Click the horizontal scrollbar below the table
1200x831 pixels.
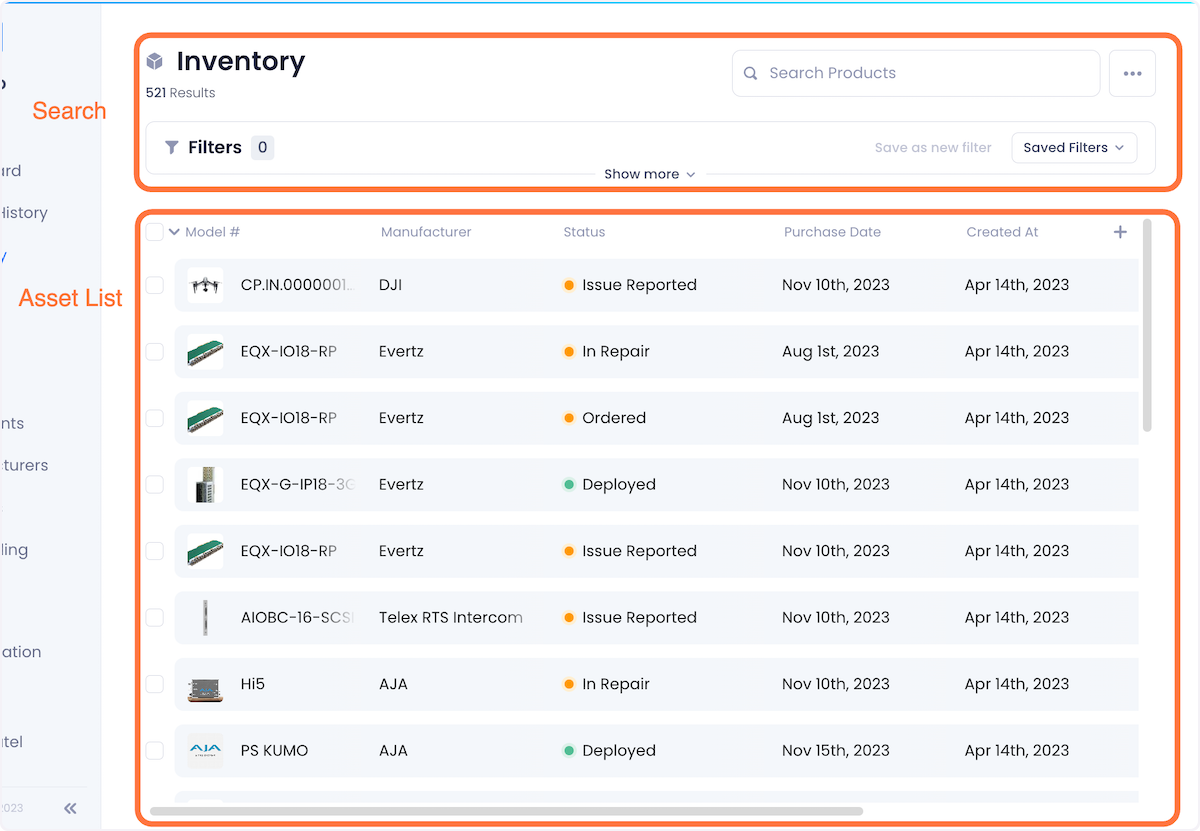click(506, 811)
